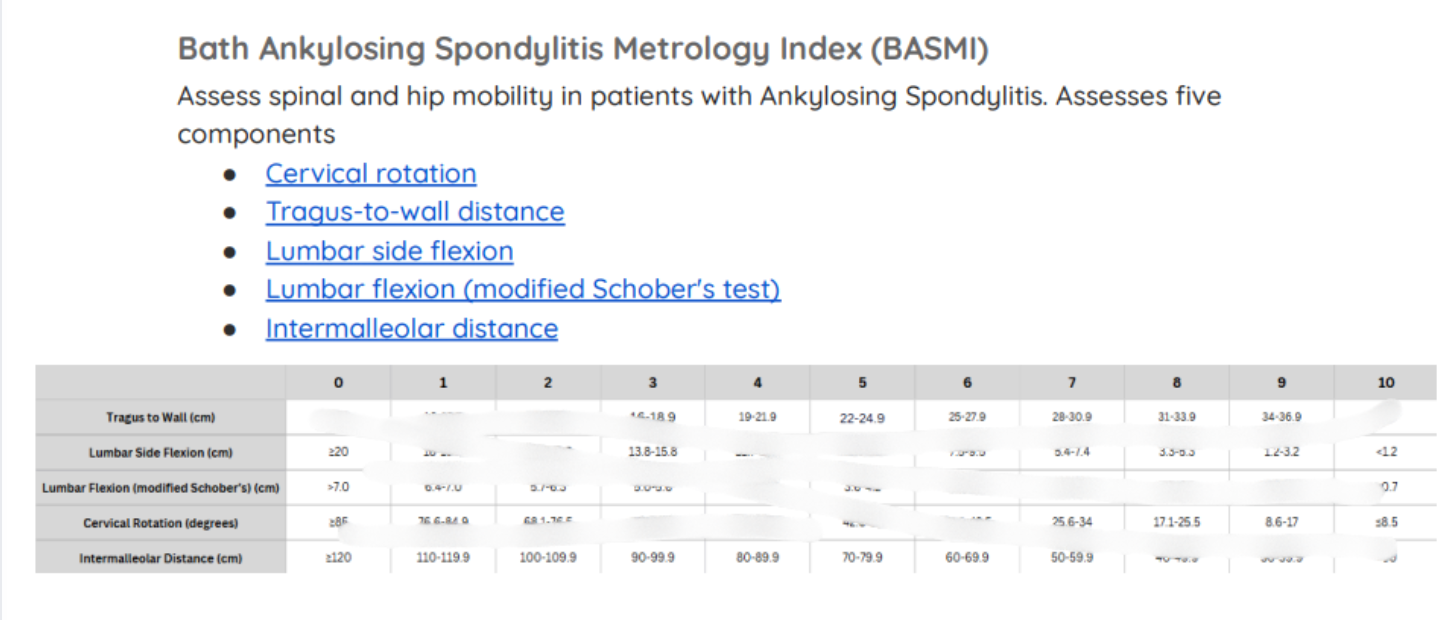
Task: Select the 17.1-25.5 cervical rotation cell
Action: [1176, 522]
